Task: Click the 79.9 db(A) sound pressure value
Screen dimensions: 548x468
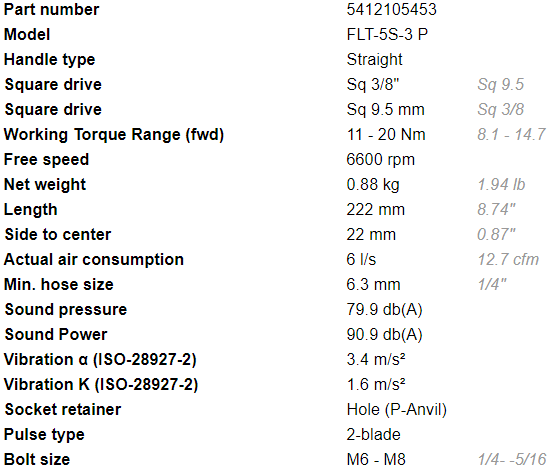Action: click(x=384, y=310)
